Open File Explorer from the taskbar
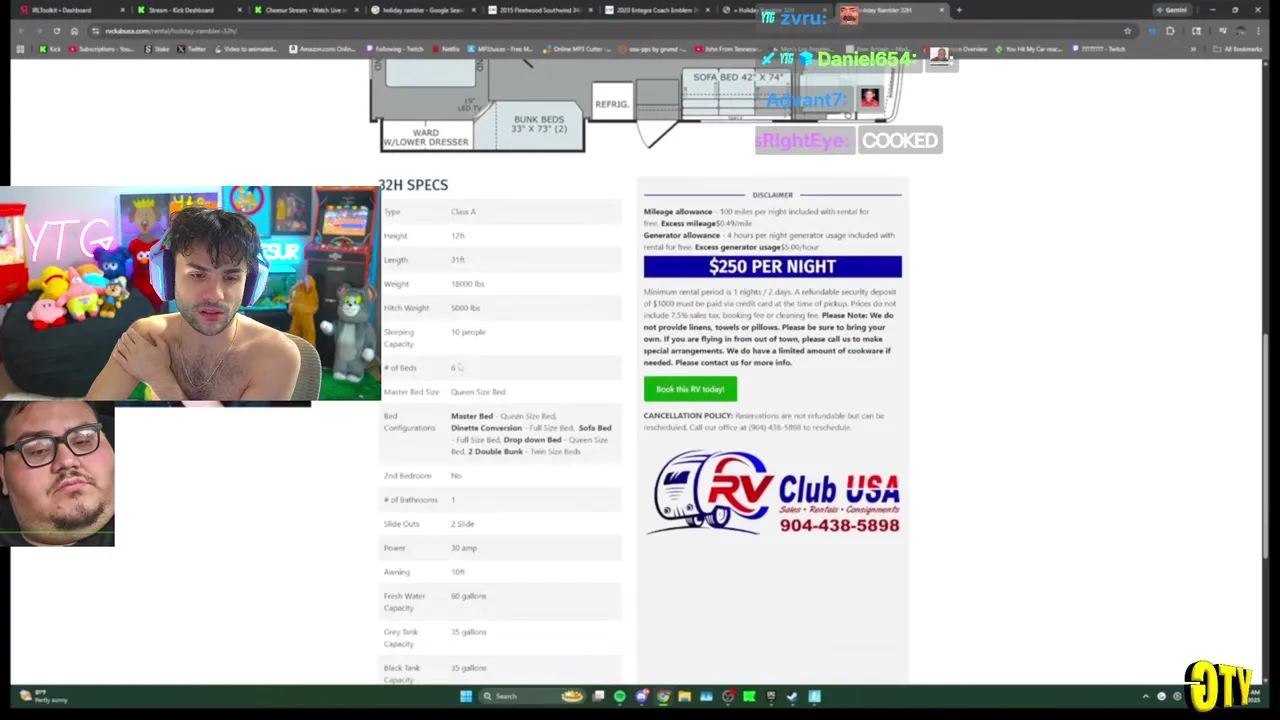Screen dimensions: 1280x720 click(x=684, y=696)
